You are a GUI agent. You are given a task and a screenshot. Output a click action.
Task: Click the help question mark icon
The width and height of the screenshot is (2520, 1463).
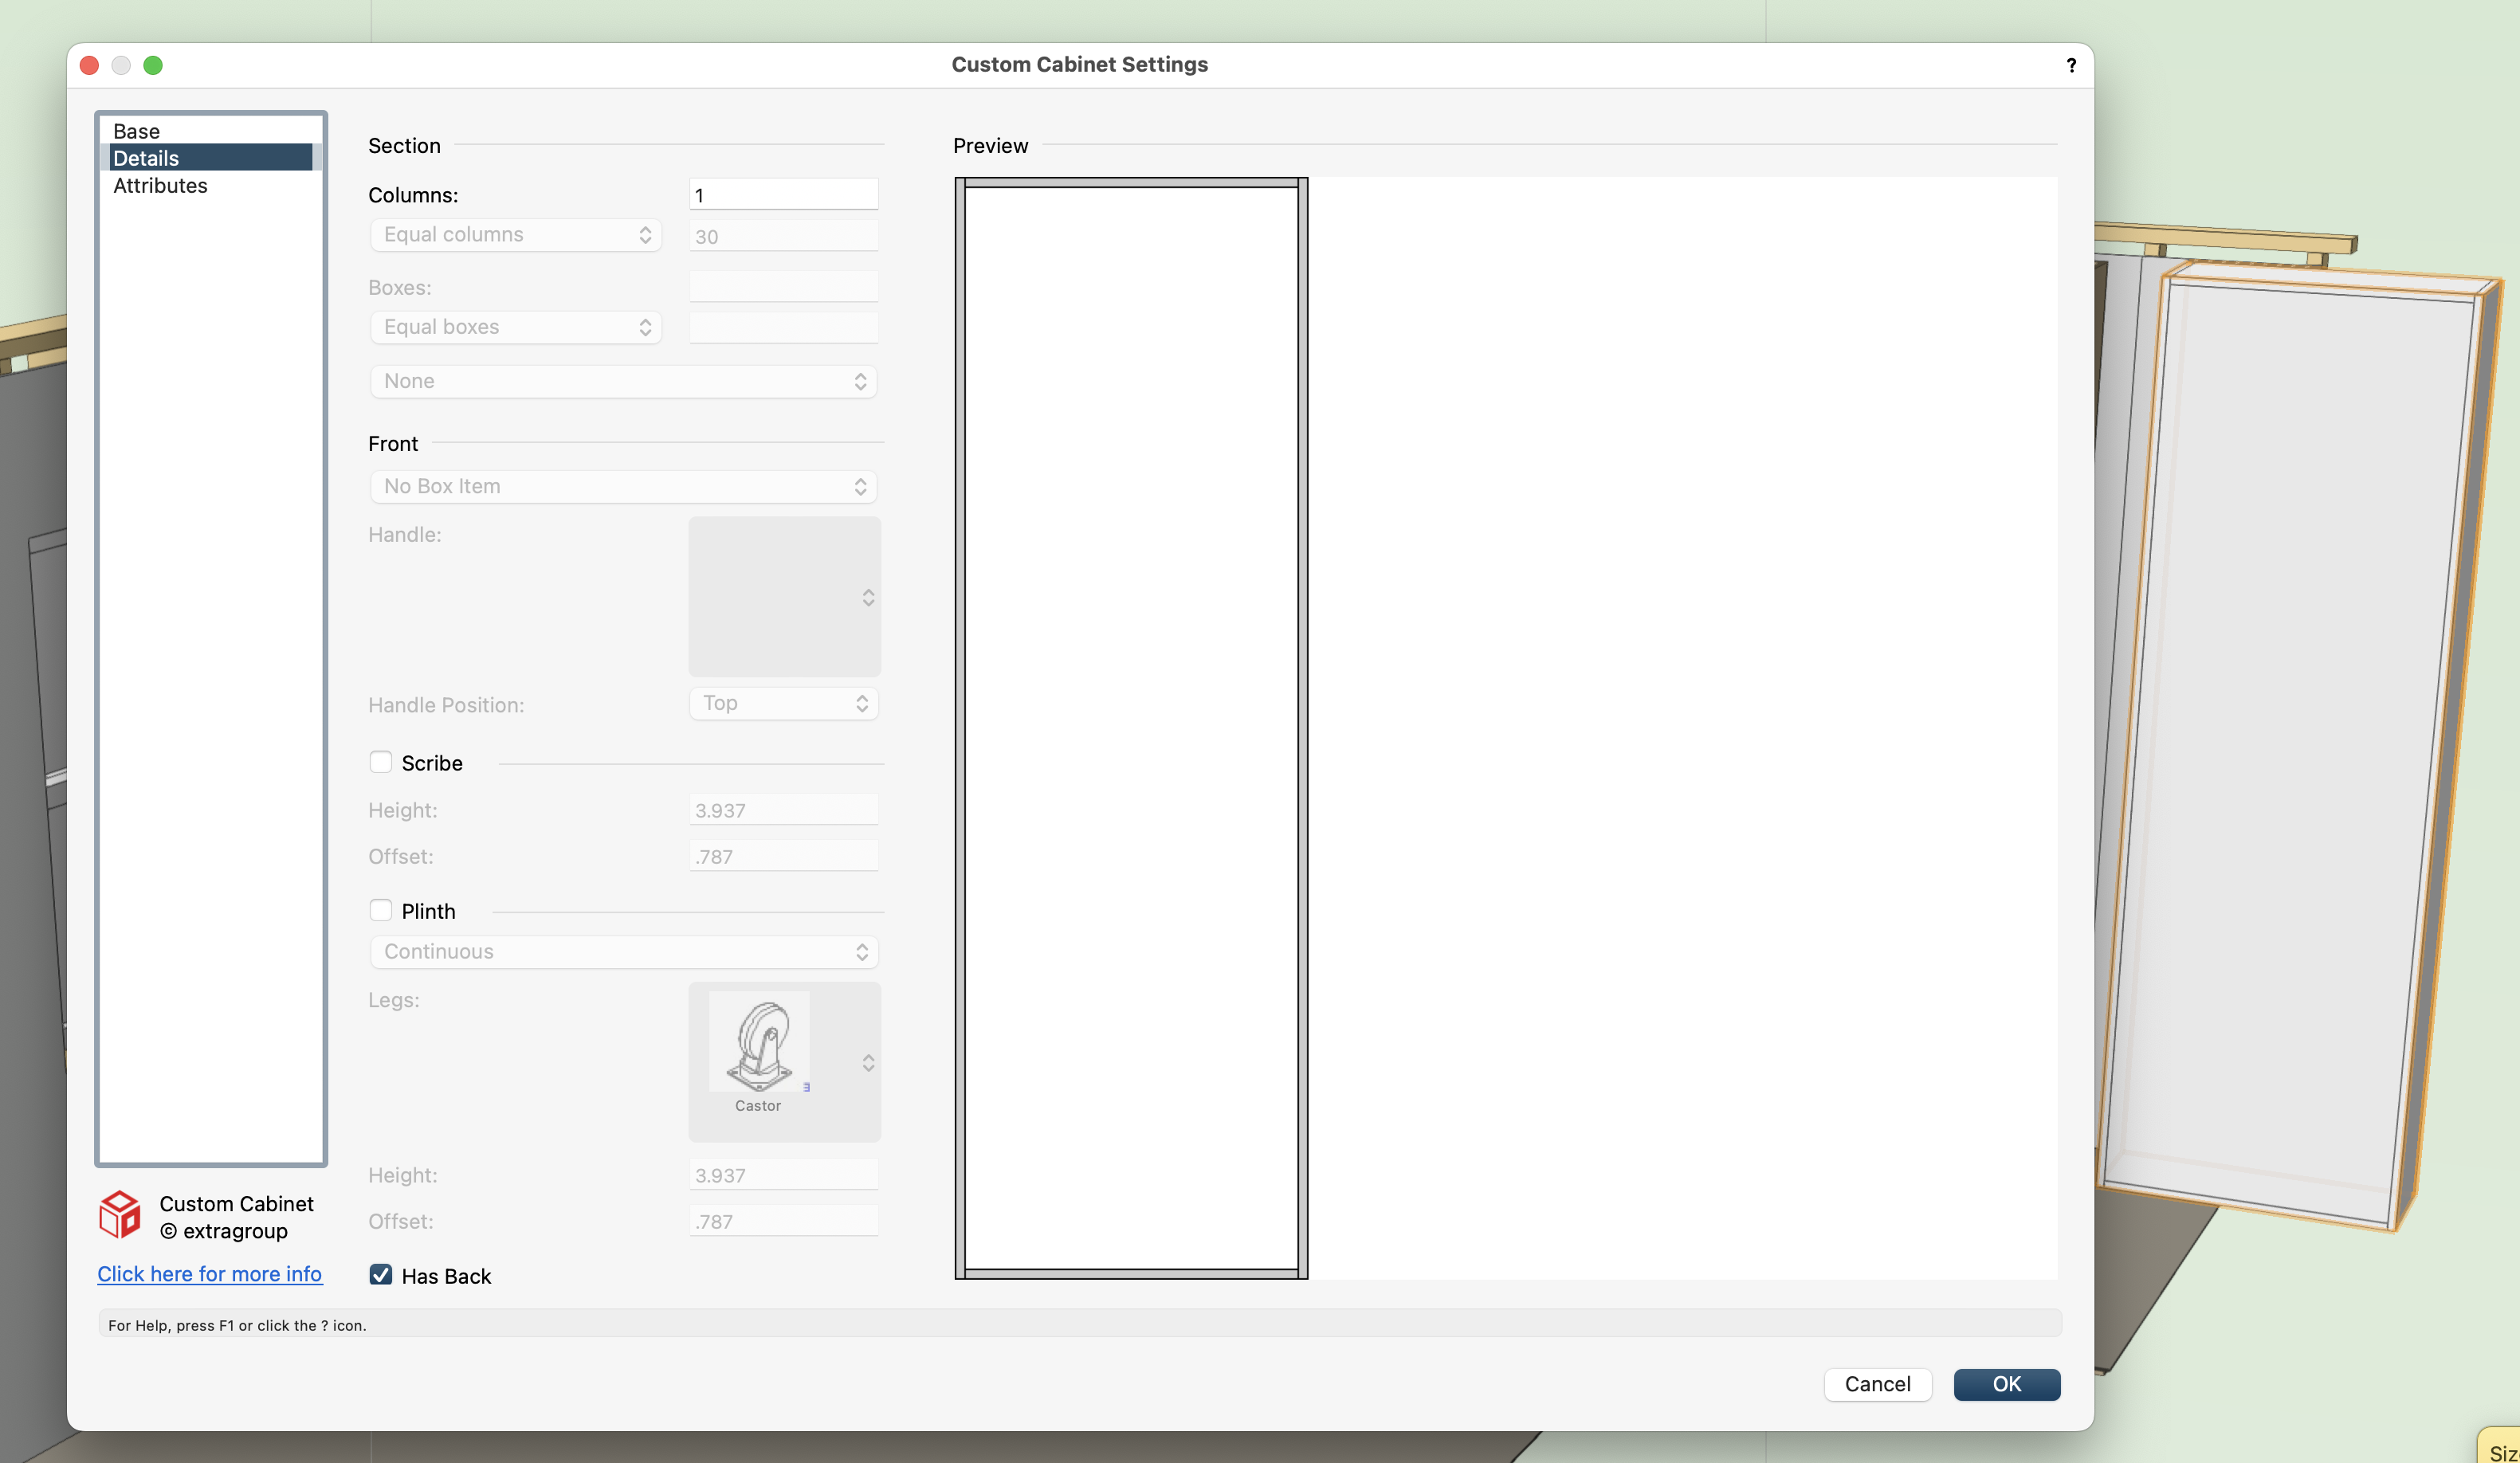(2071, 65)
